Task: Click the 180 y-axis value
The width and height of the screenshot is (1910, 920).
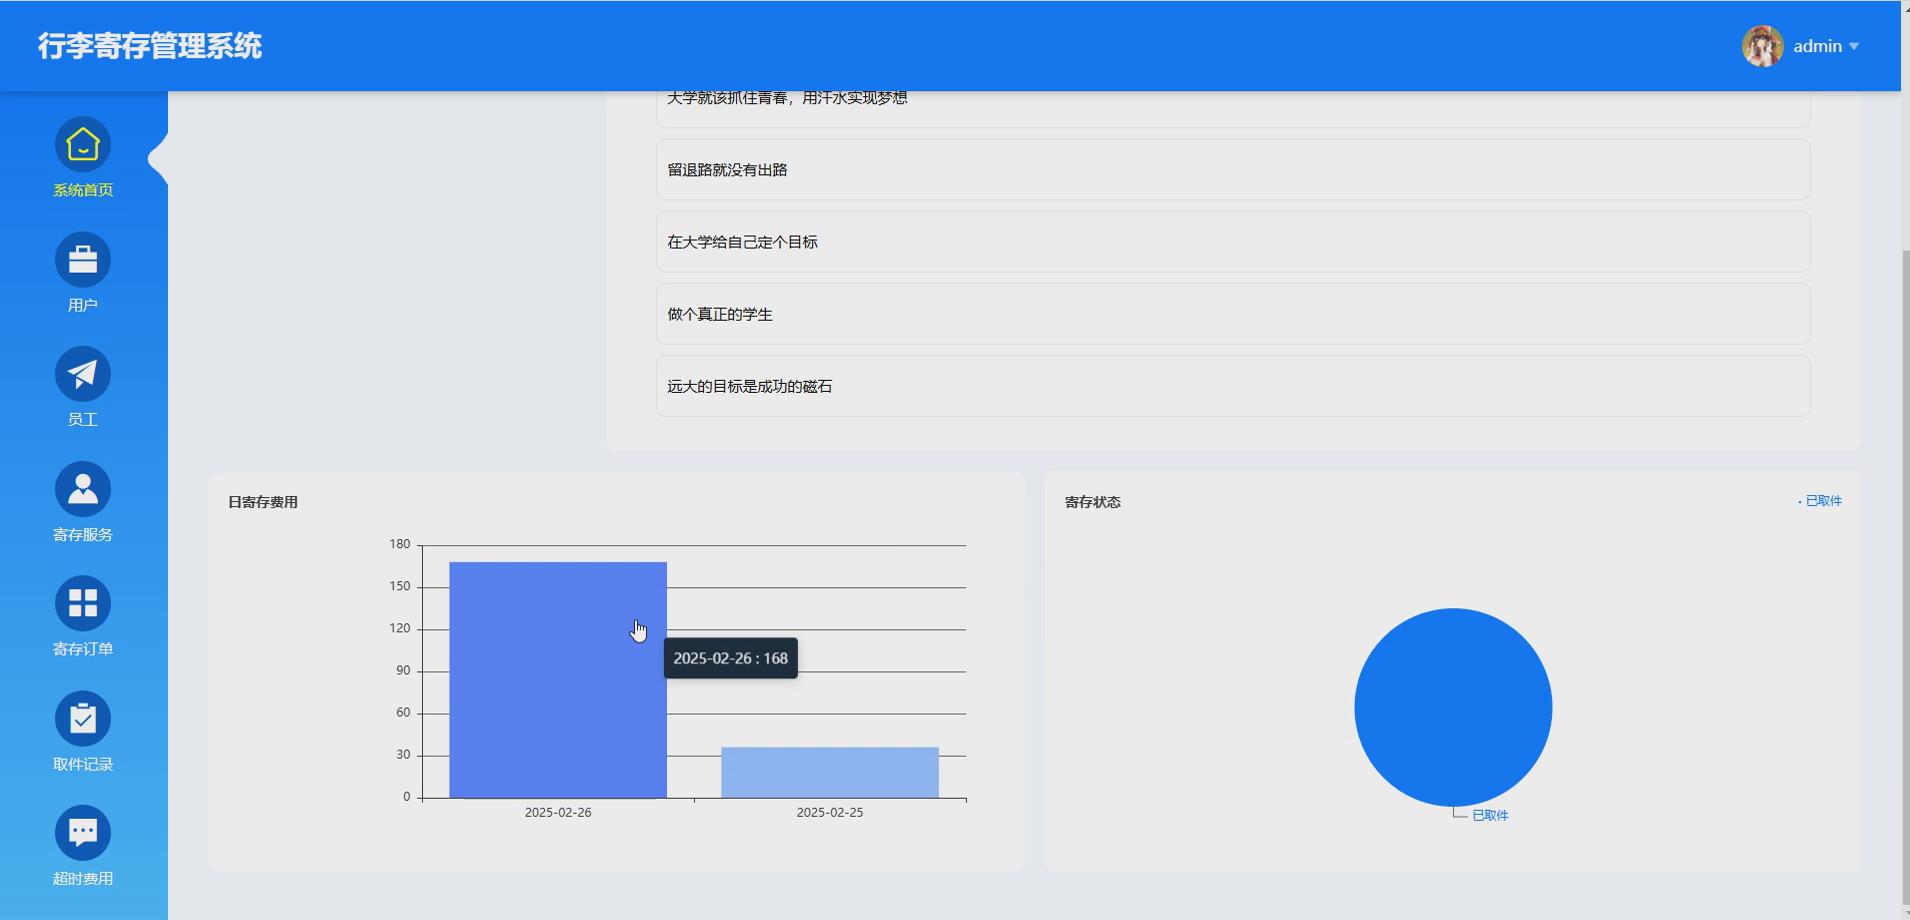Action: coord(400,544)
